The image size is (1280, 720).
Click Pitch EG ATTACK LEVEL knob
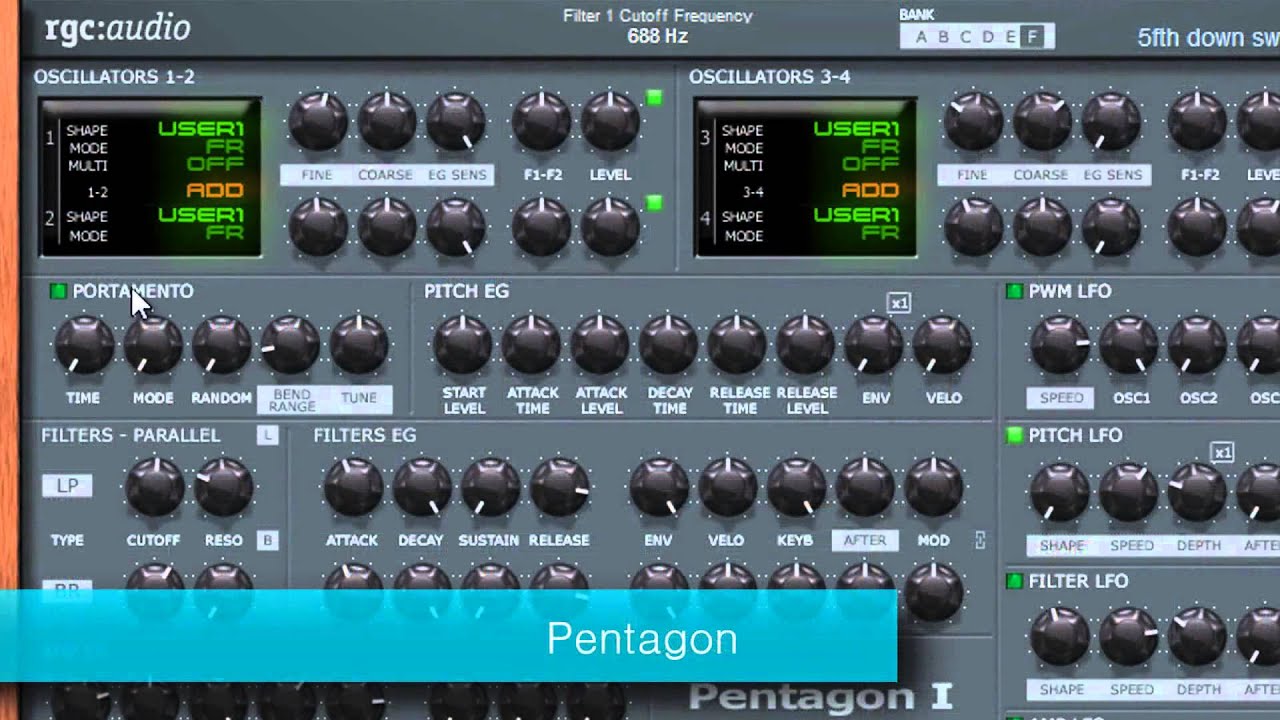[x=601, y=345]
